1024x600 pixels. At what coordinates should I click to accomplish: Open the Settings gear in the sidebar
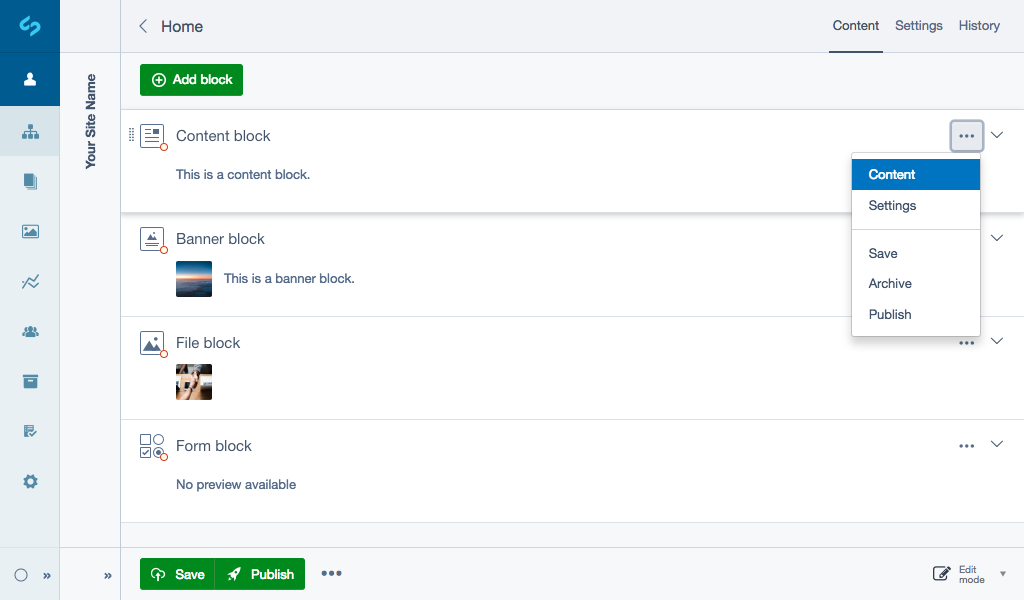tap(30, 481)
